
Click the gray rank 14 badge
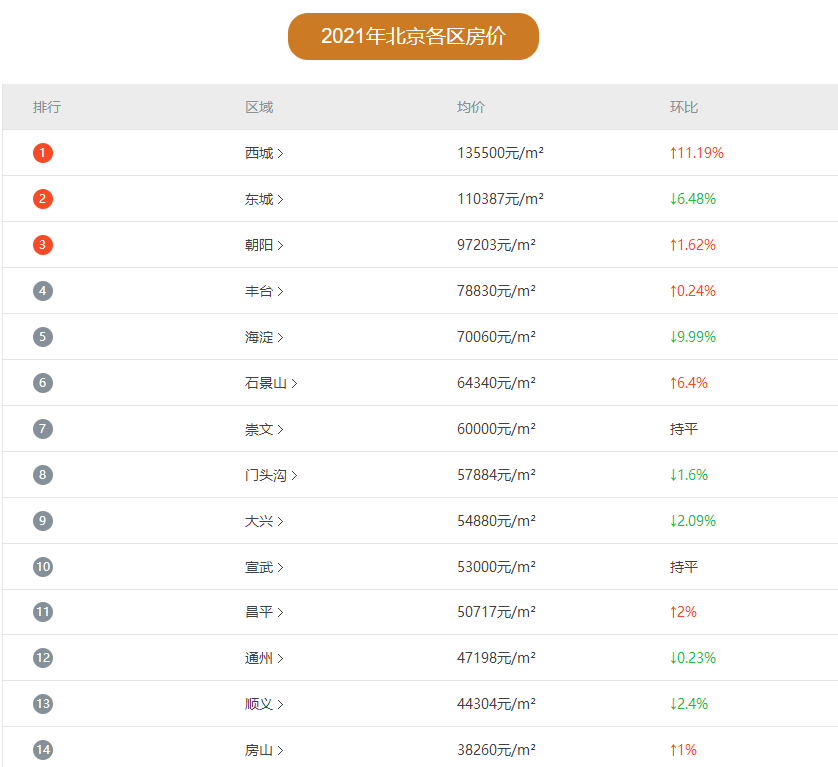[x=42, y=750]
